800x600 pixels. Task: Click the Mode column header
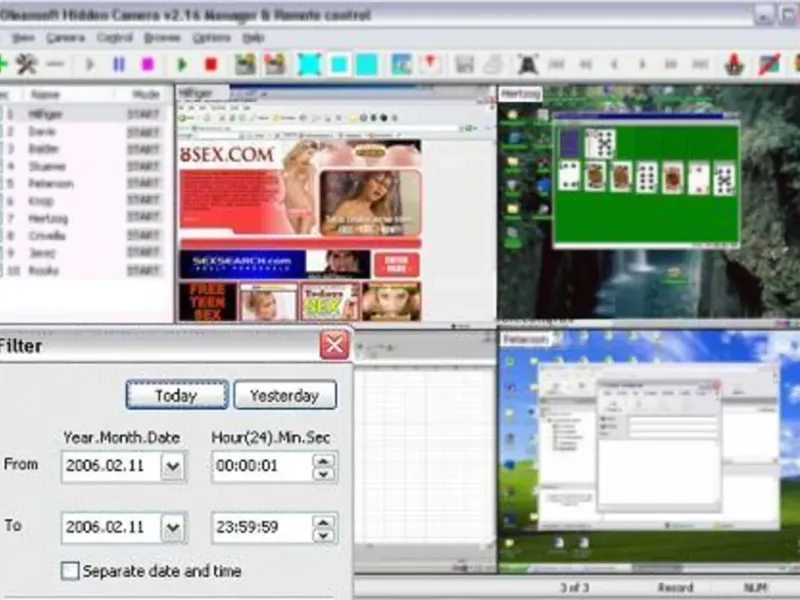click(145, 94)
